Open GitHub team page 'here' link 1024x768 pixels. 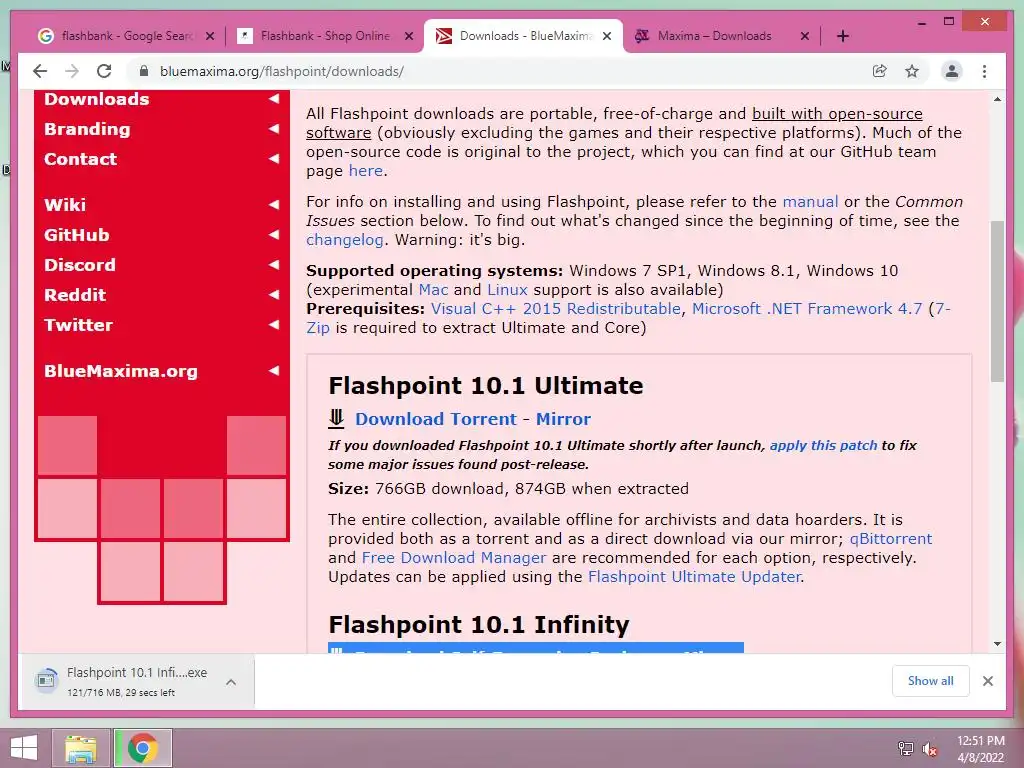[365, 171]
